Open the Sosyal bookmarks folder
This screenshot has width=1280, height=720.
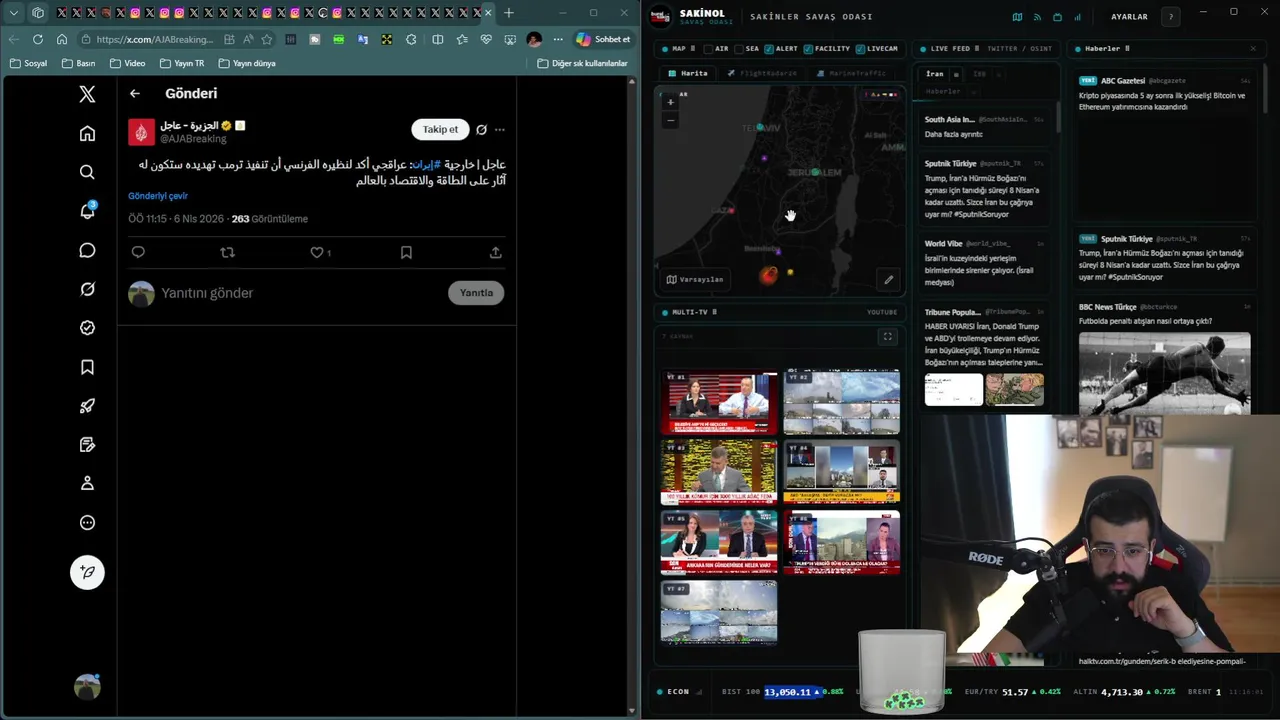[28, 63]
